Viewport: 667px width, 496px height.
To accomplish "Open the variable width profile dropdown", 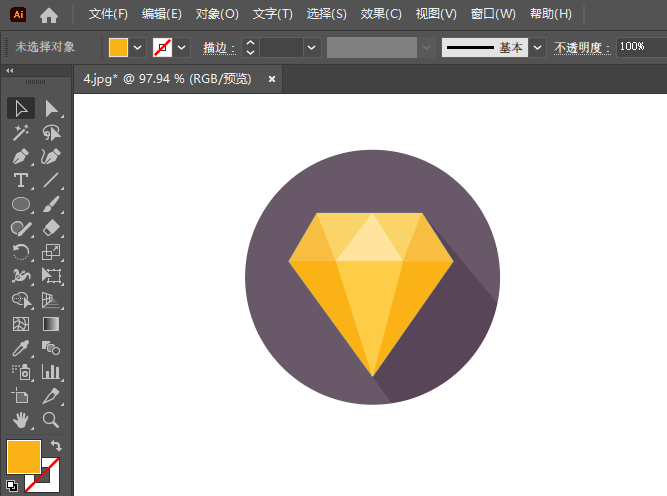I will 426,47.
